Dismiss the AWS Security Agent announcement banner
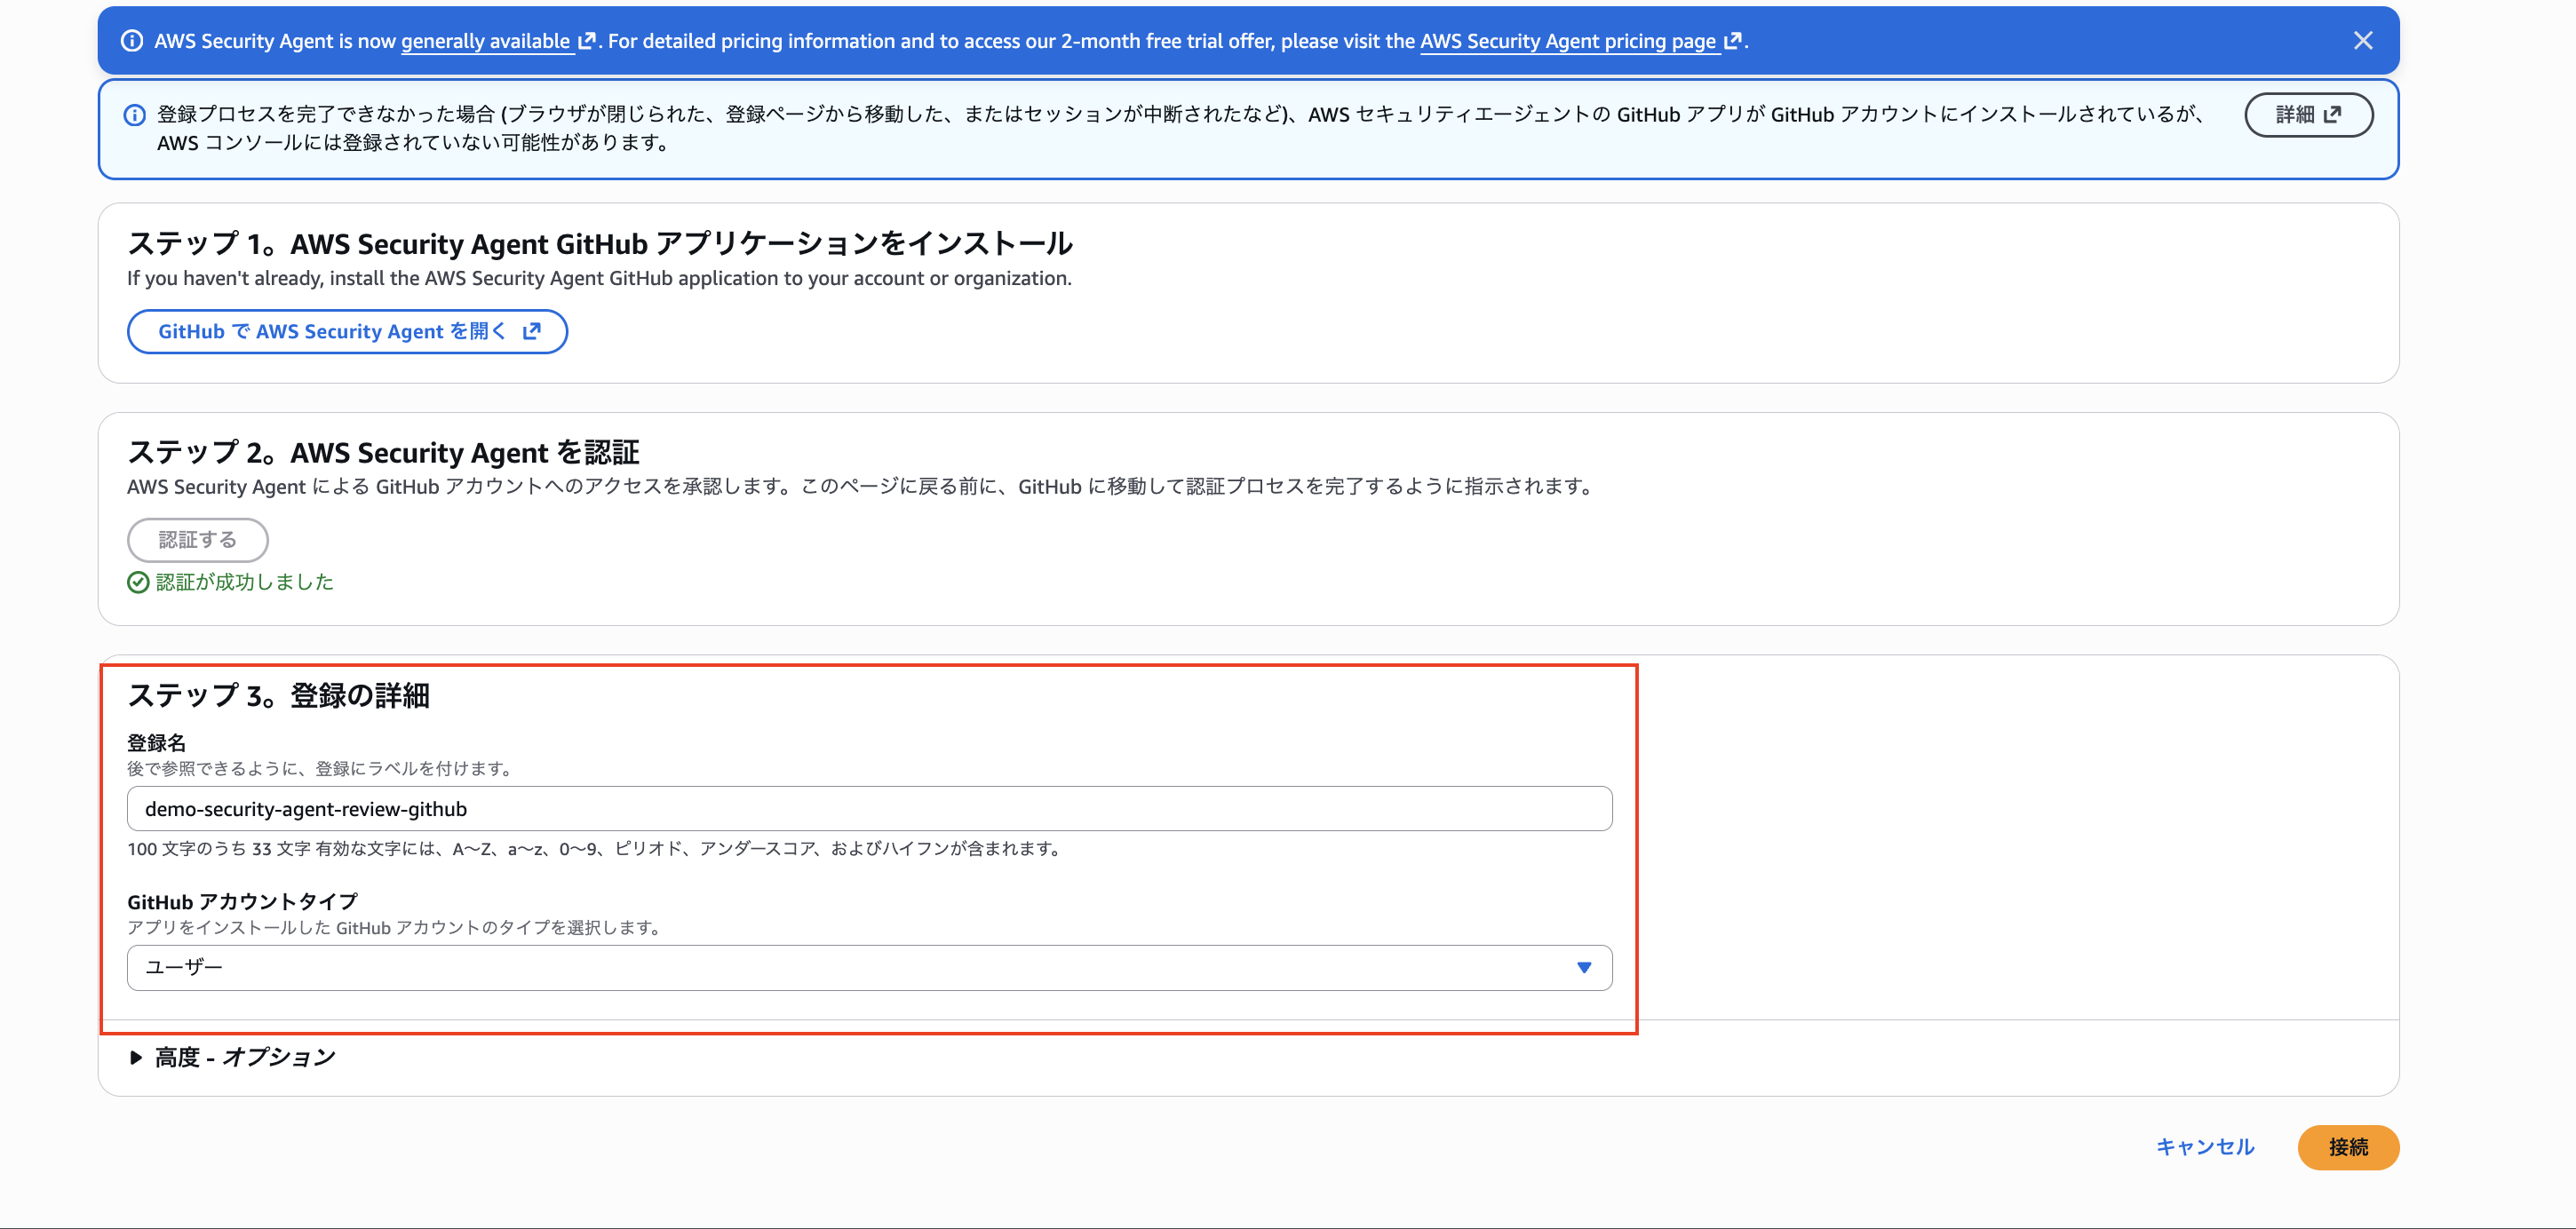2576x1229 pixels. click(x=2363, y=41)
